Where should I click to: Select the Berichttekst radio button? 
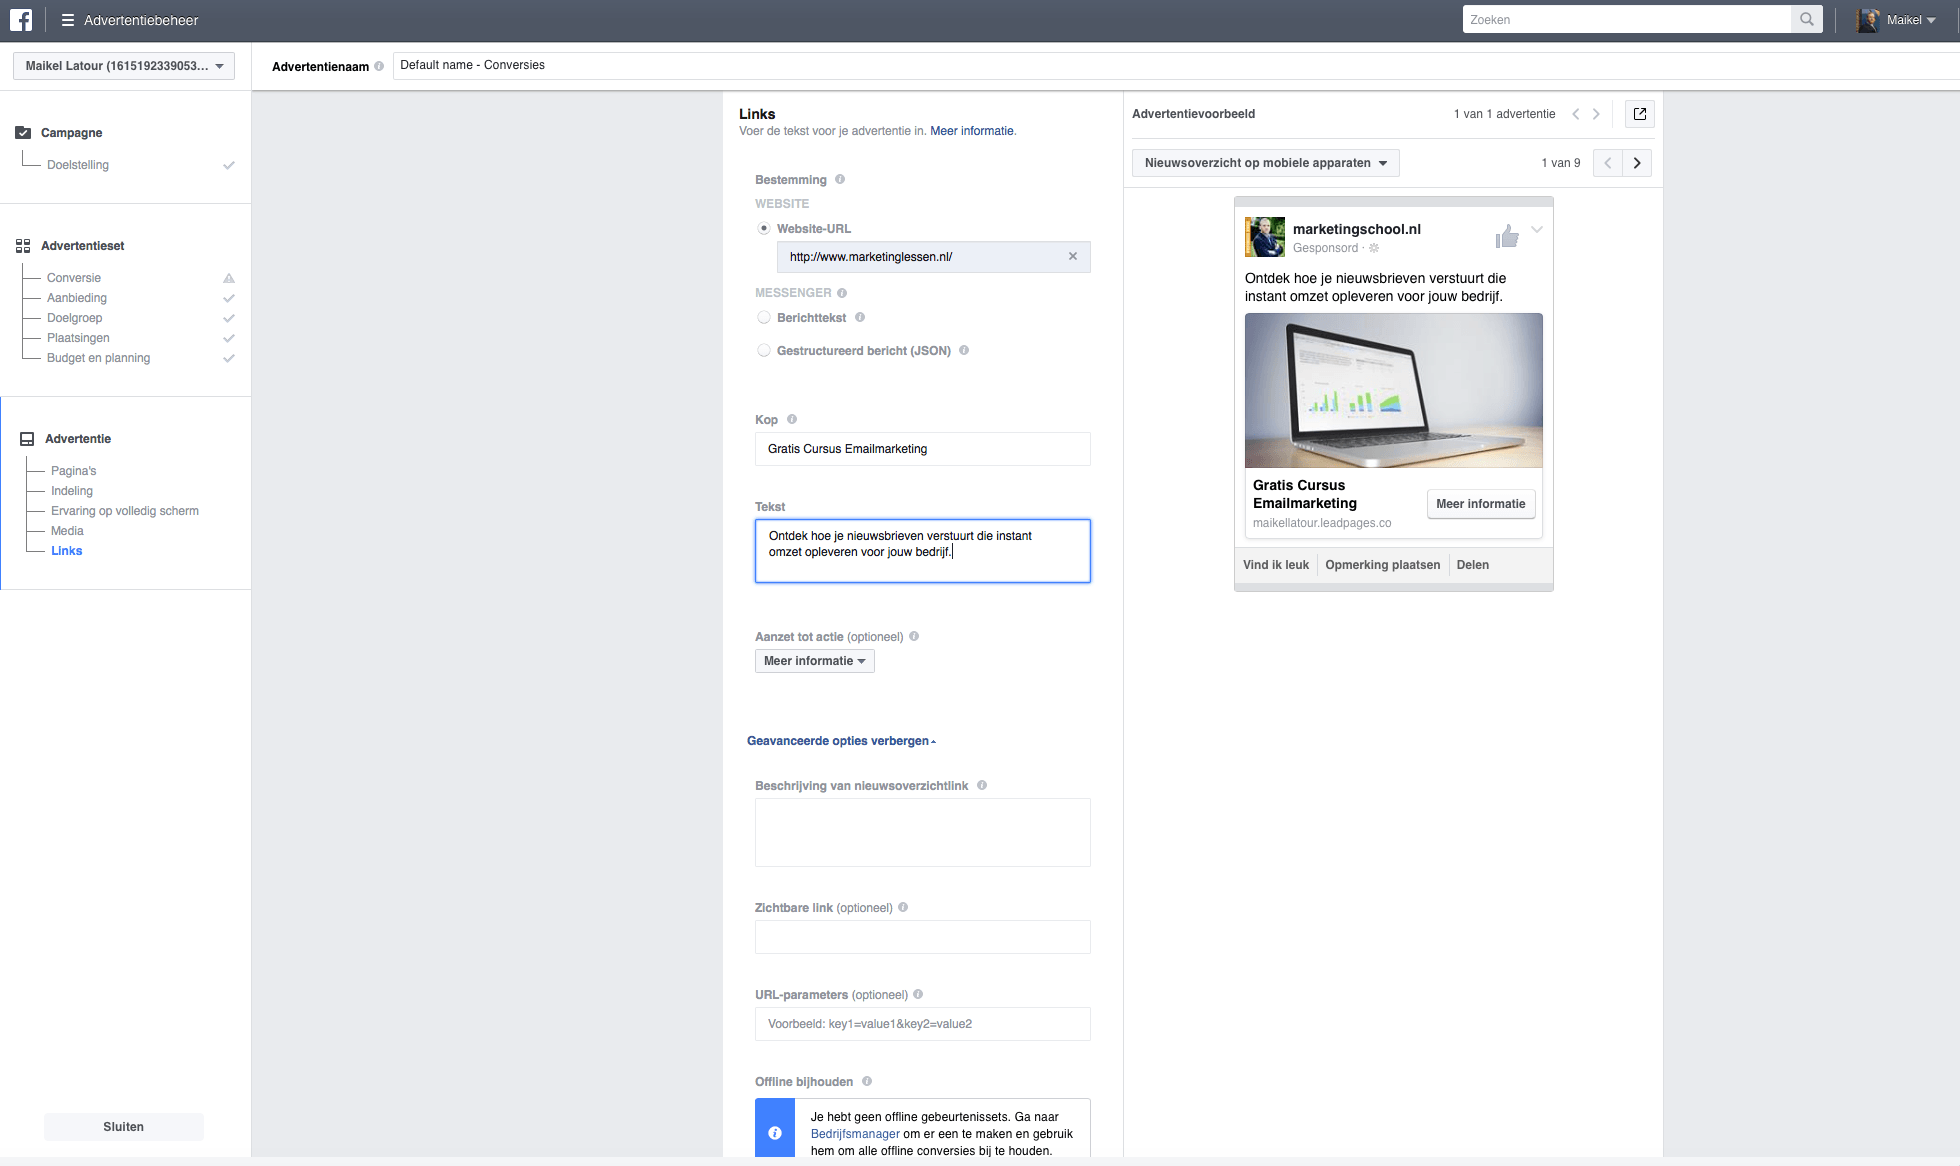(764, 318)
